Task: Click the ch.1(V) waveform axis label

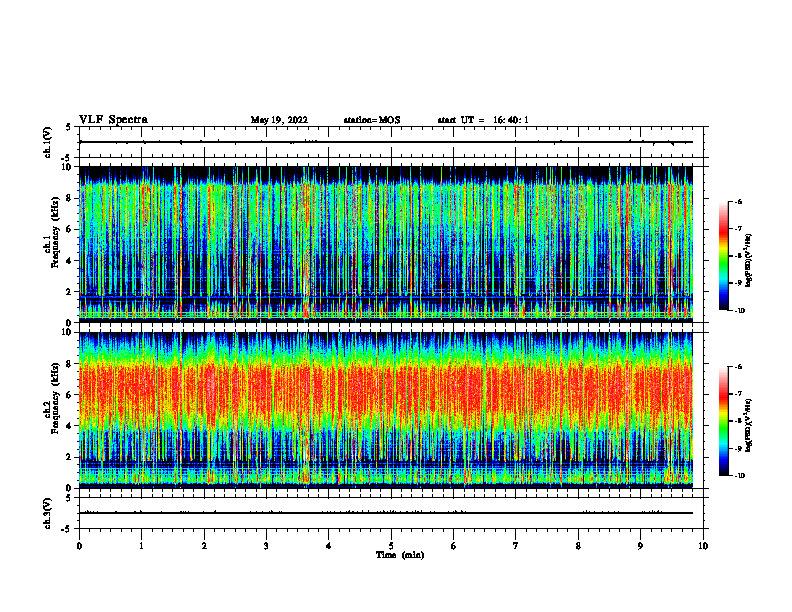Action: coord(48,142)
